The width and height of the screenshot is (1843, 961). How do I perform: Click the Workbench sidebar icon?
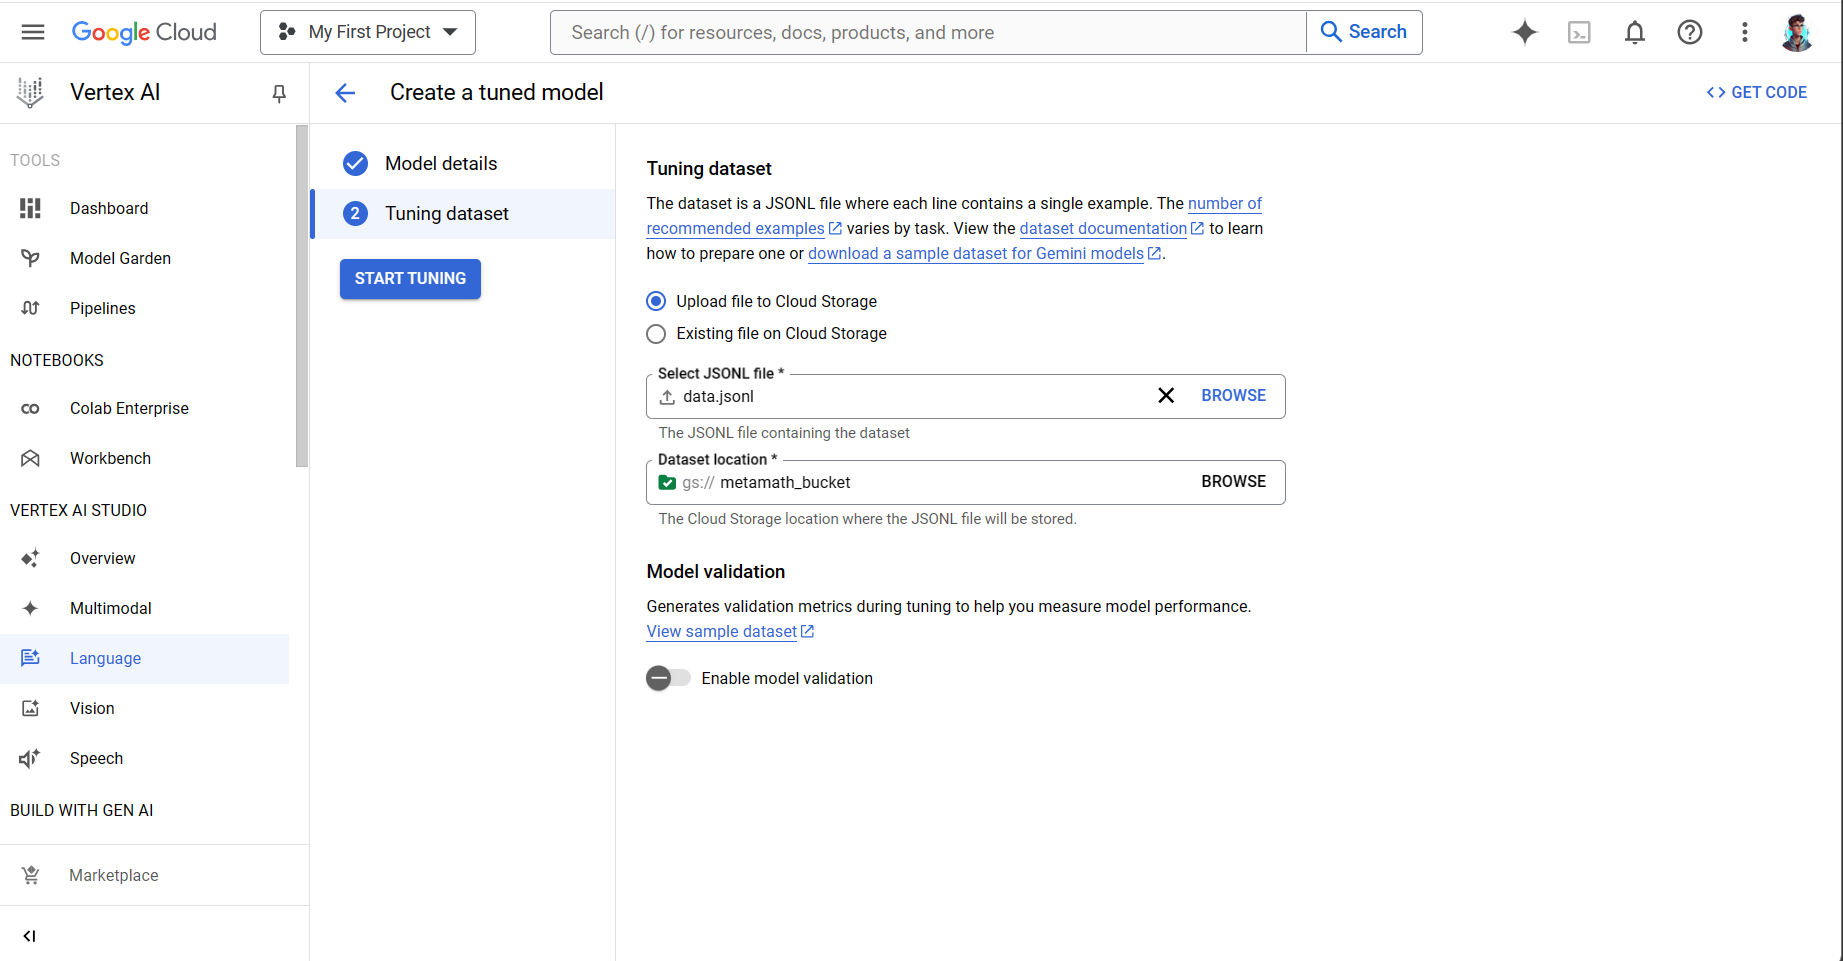(30, 458)
